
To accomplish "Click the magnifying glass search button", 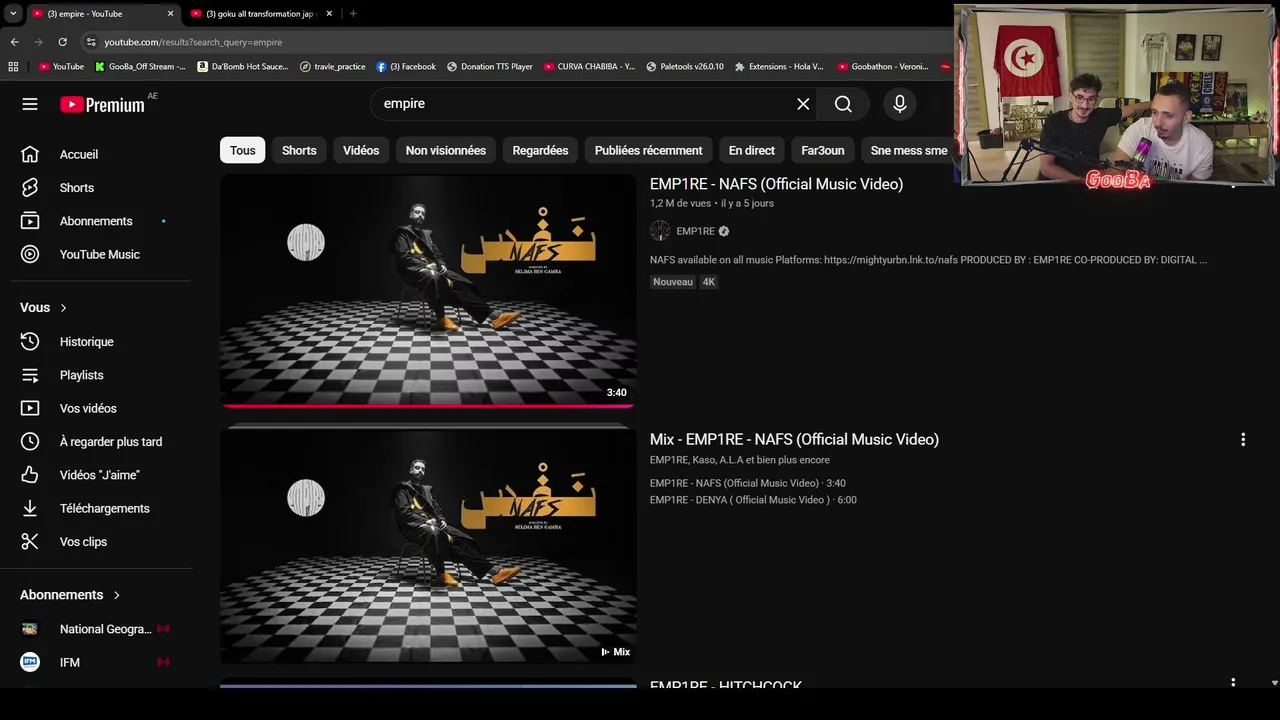I will pos(843,104).
